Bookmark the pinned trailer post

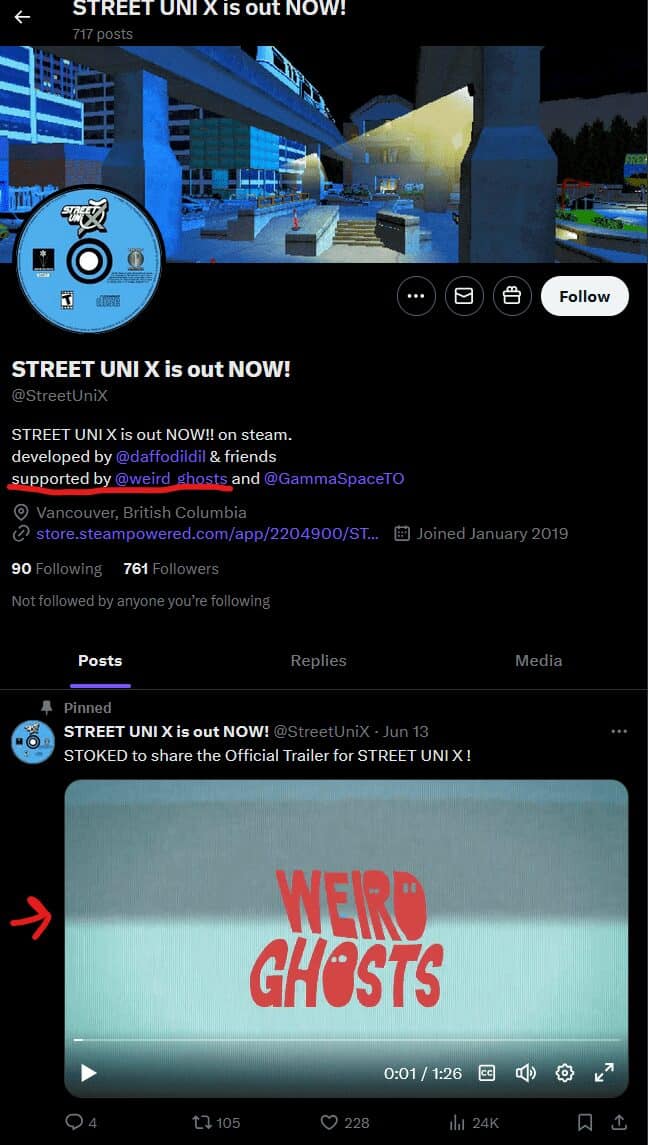585,1122
